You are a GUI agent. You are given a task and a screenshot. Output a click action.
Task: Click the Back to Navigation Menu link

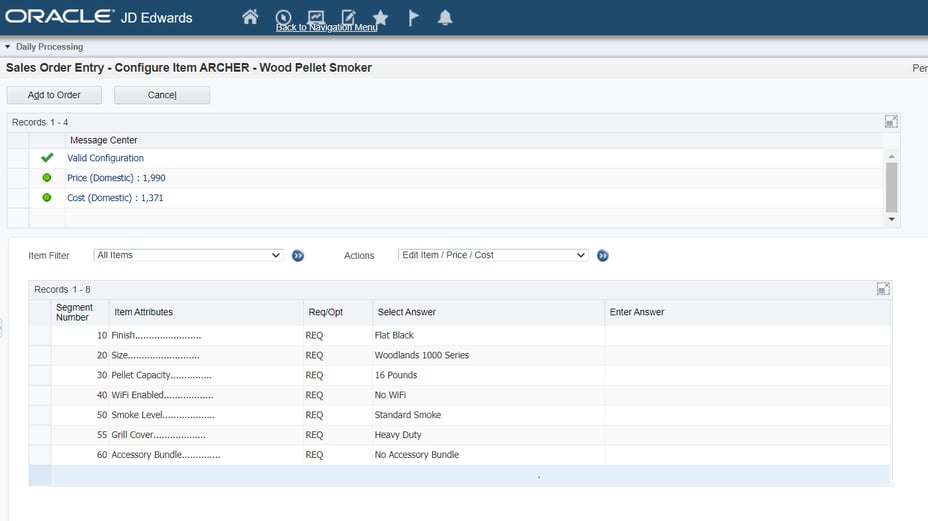coord(326,28)
